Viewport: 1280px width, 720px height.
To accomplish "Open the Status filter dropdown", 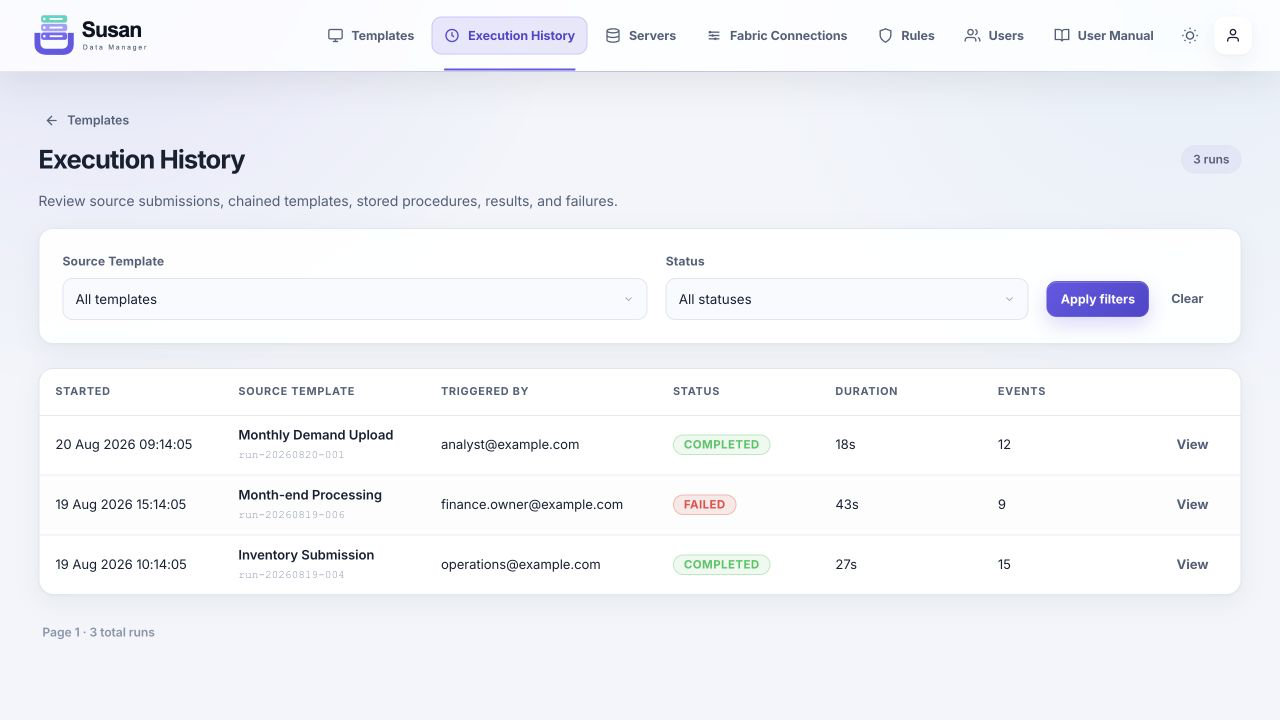I will [847, 299].
